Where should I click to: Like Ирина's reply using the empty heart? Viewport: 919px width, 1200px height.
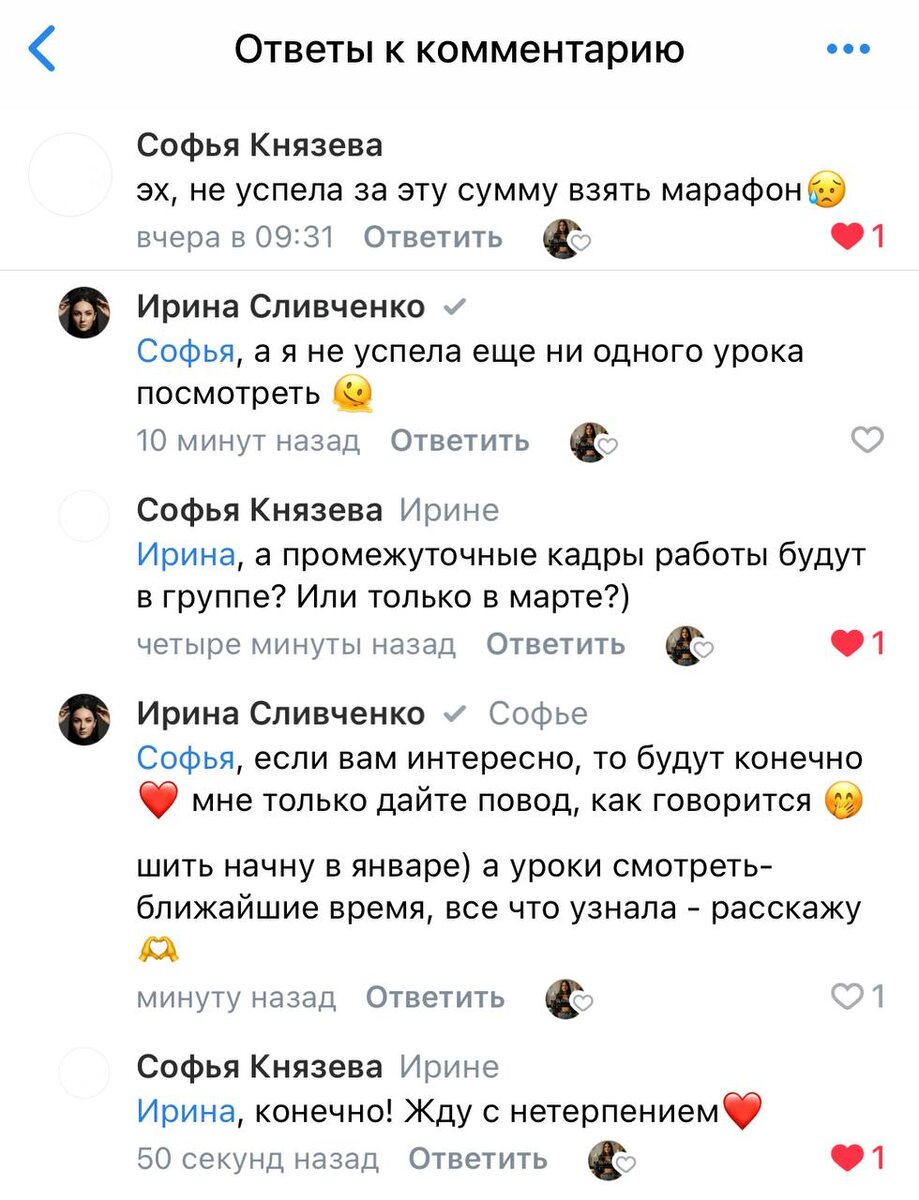(x=866, y=439)
